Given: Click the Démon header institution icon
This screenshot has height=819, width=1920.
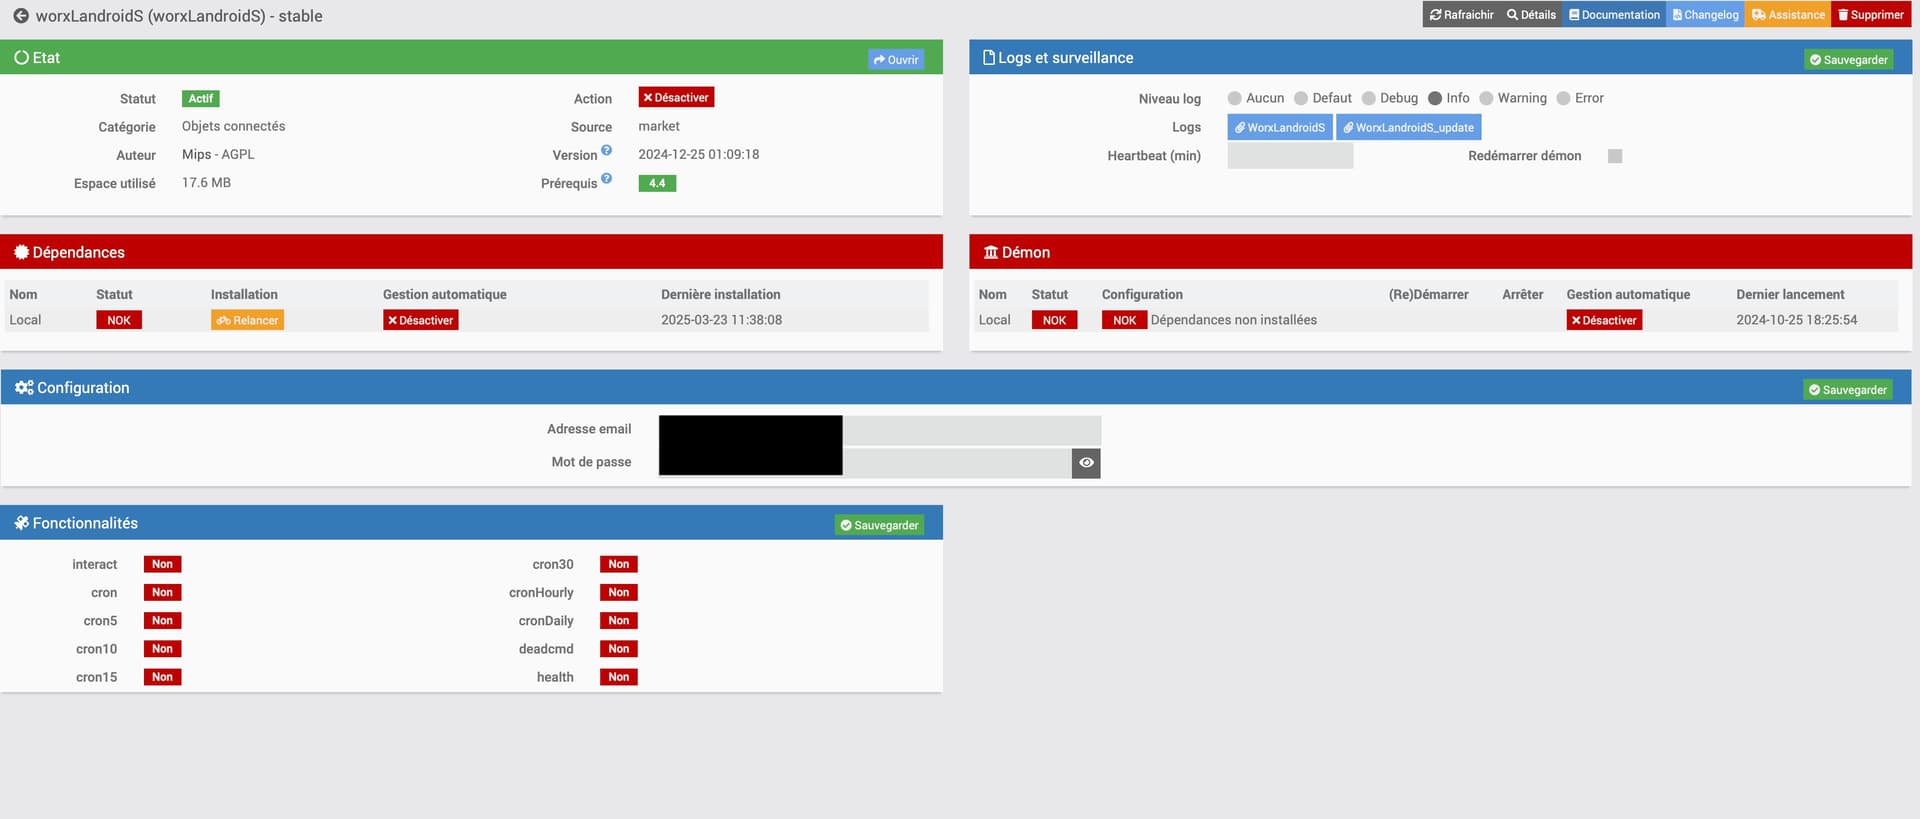Looking at the screenshot, I should tap(991, 252).
